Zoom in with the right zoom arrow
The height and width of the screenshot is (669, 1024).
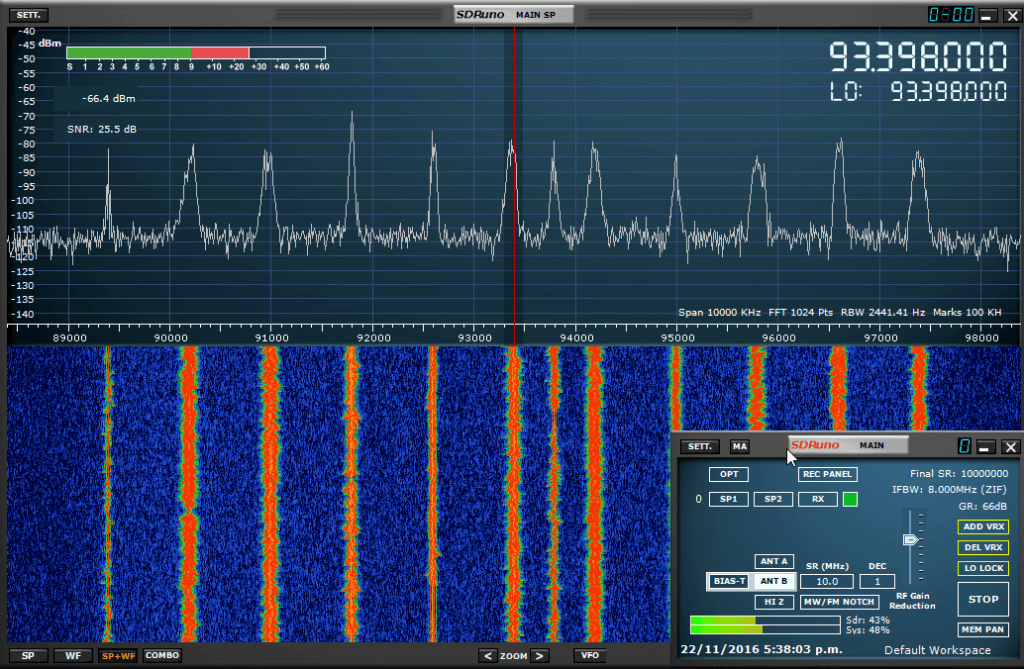click(539, 656)
